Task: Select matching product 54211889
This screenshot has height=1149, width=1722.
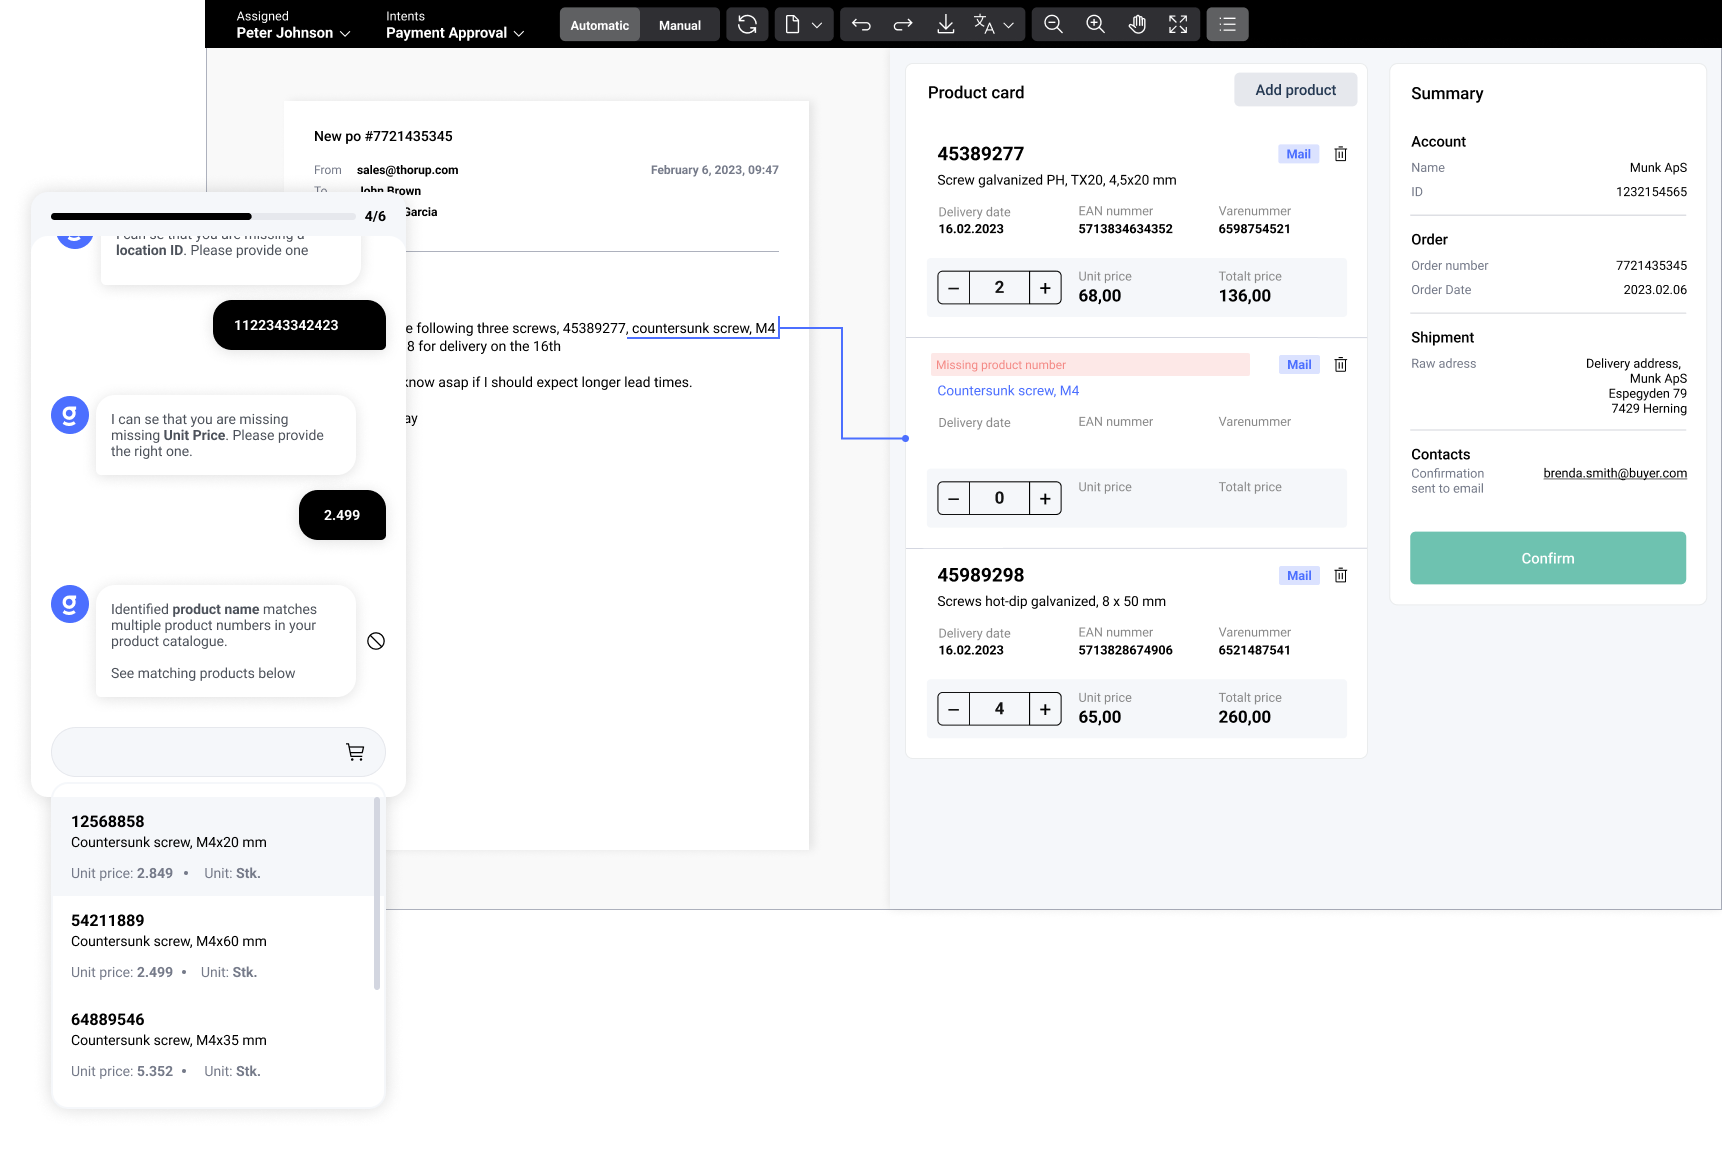Action: pyautogui.click(x=212, y=945)
